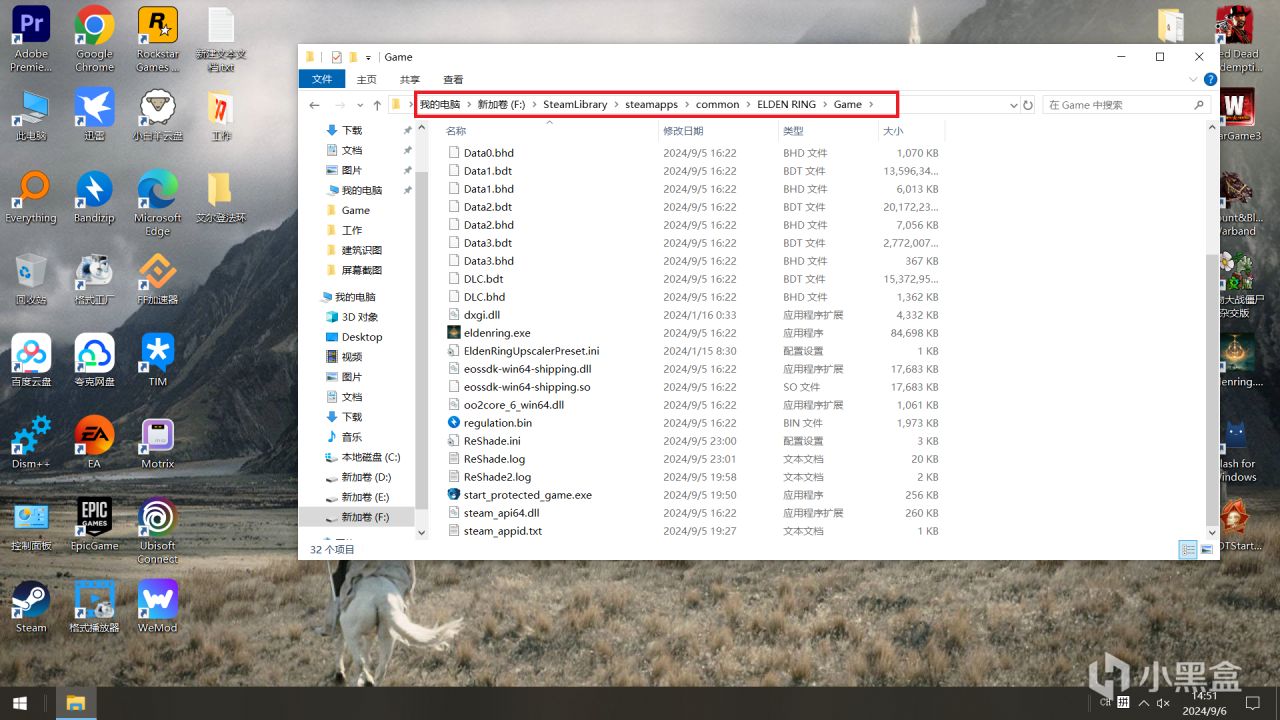
Task: Expand the chevron after common in address bar
Action: click(748, 105)
